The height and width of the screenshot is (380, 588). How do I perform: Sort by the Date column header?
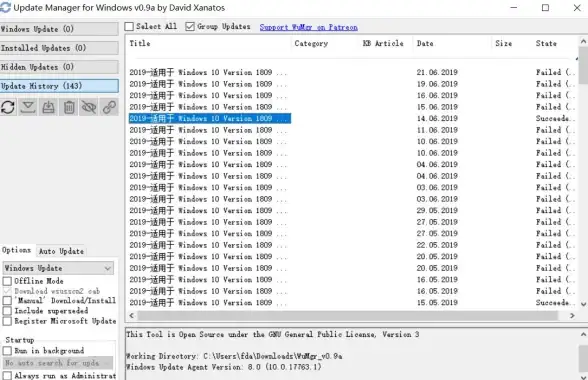coord(452,44)
